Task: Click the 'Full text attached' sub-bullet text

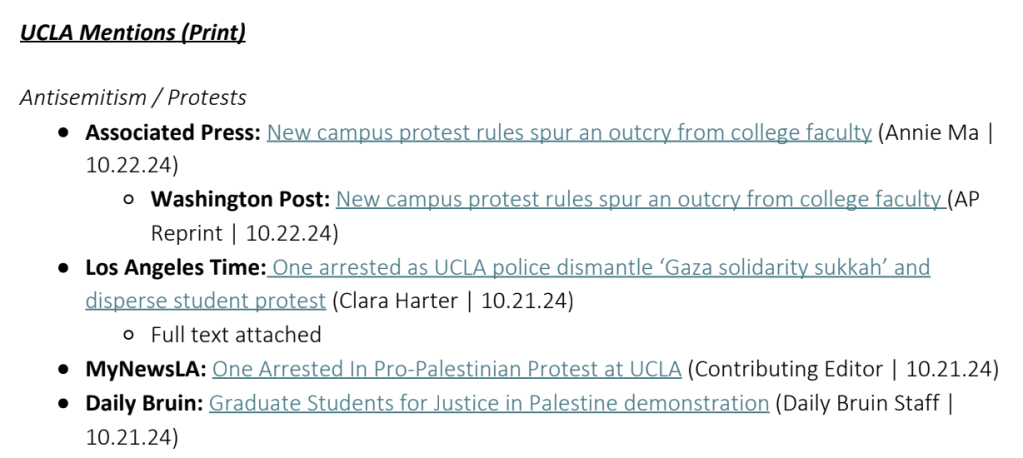Action: tap(236, 335)
